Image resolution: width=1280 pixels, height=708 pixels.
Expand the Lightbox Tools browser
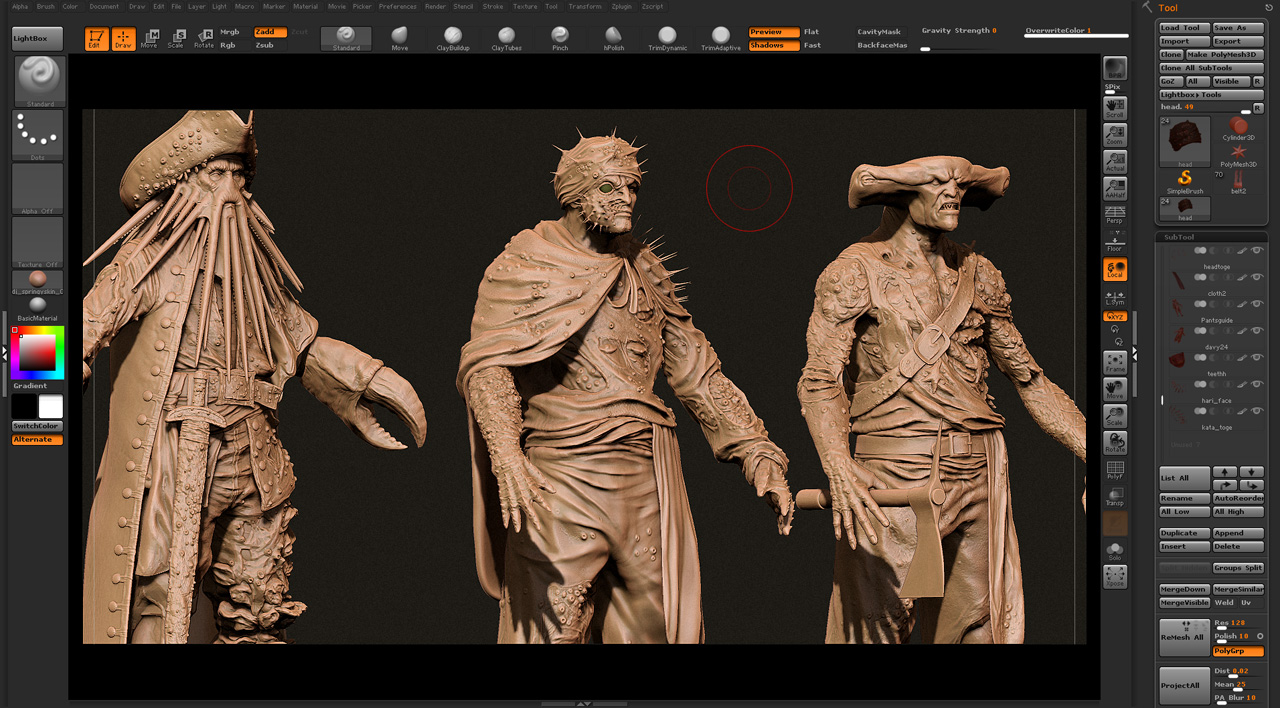1211,95
